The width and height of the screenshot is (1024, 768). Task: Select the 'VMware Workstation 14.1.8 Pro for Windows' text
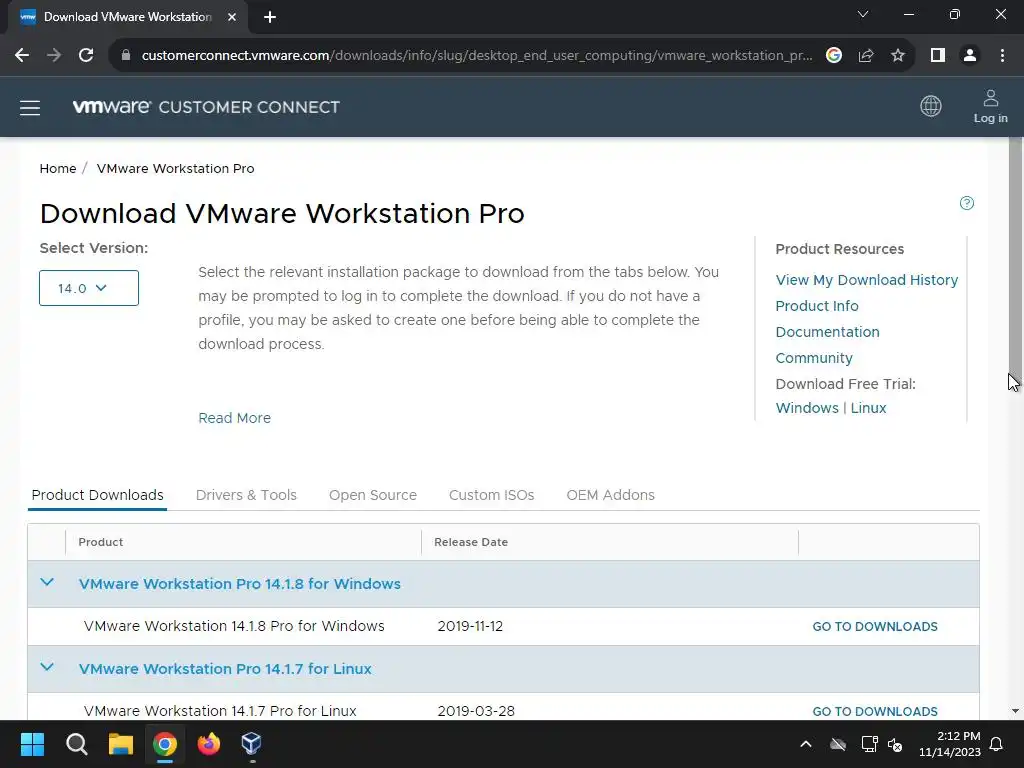[x=234, y=626]
